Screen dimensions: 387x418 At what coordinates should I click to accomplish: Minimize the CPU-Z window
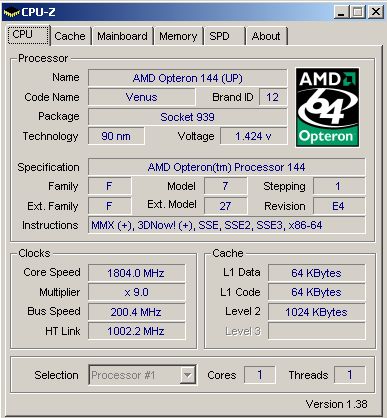(341, 12)
